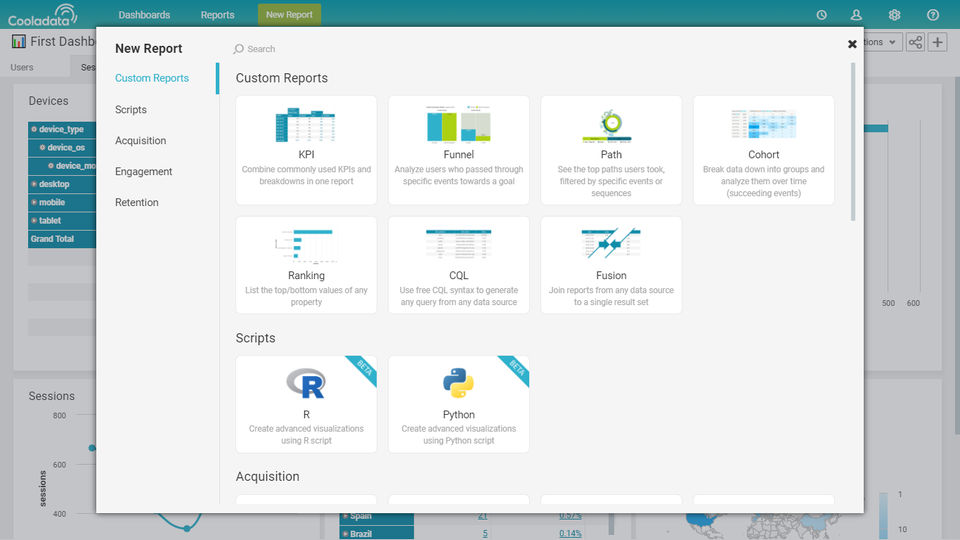Select Scripts in sidebar

131,110
